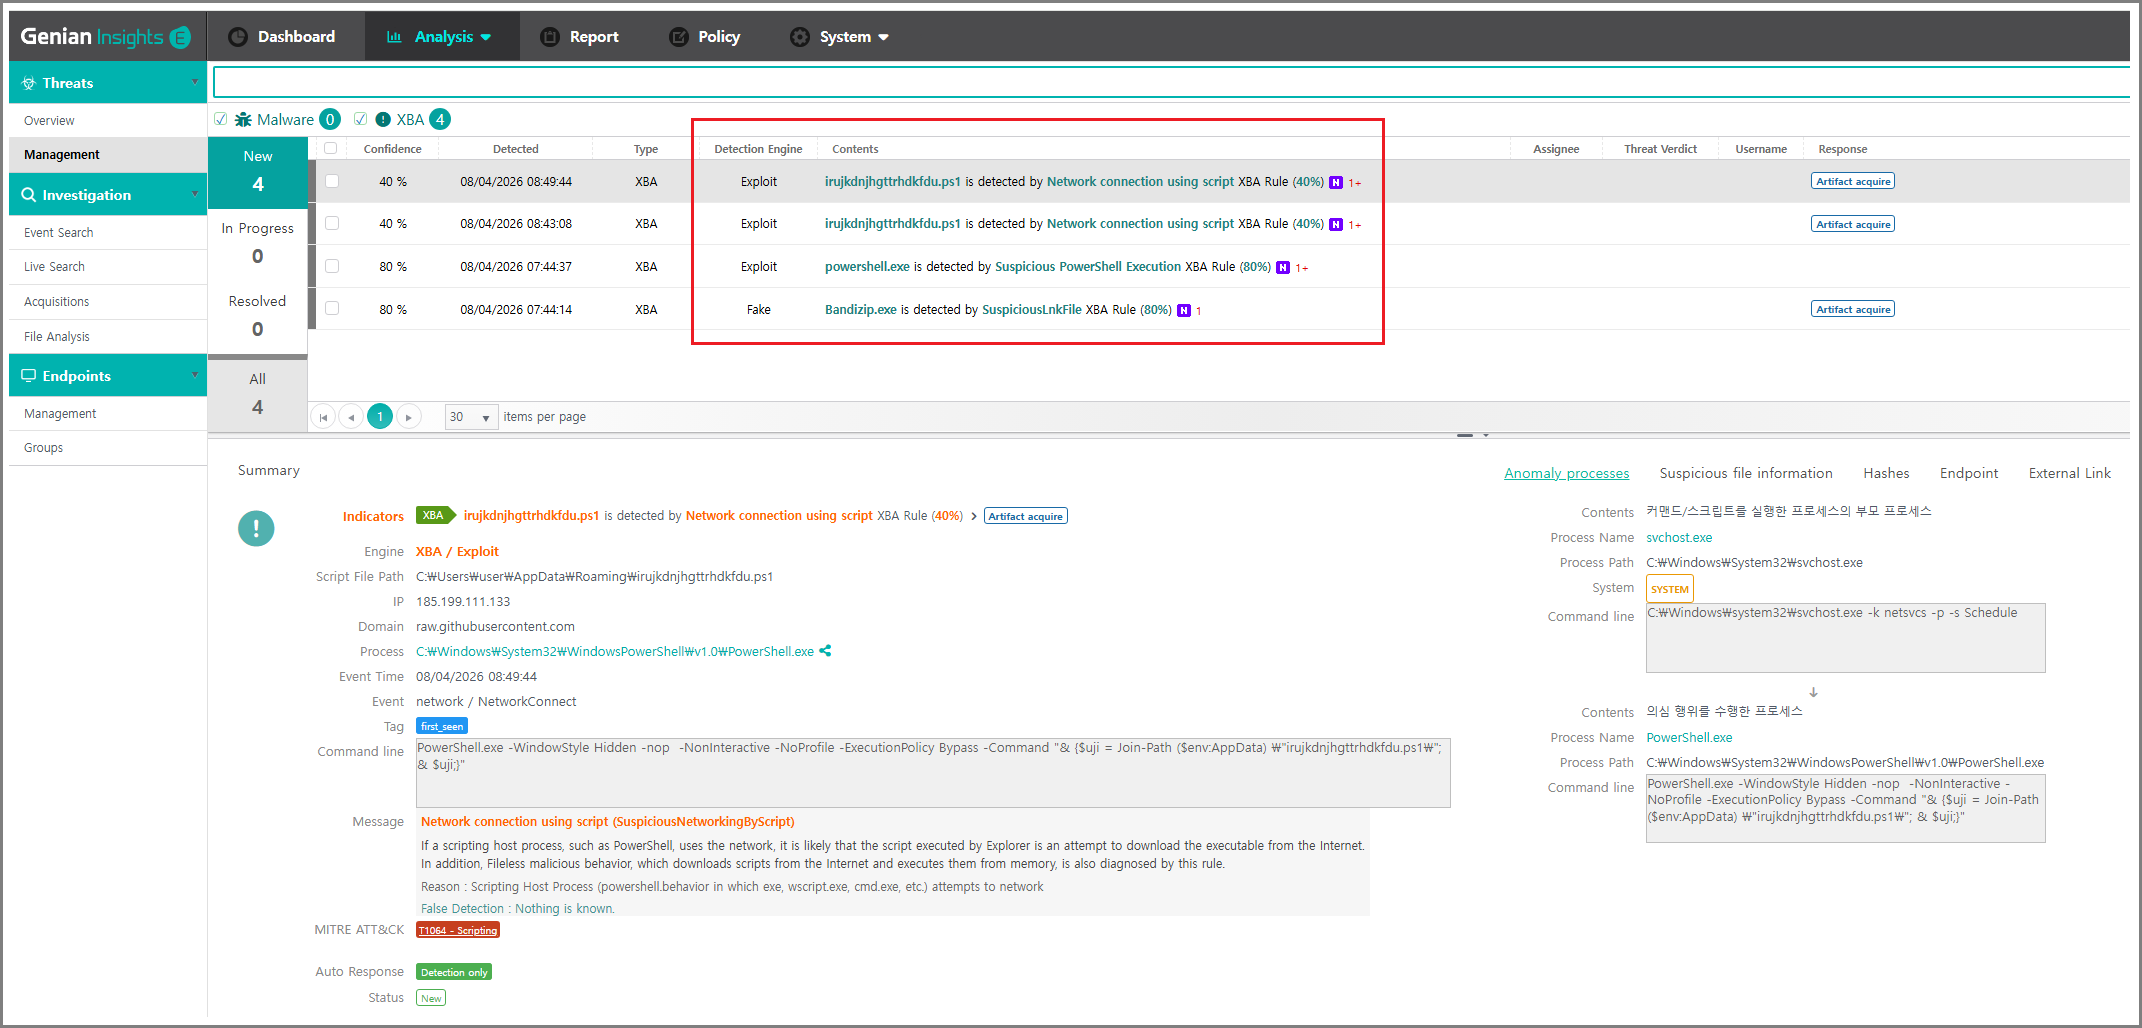The height and width of the screenshot is (1028, 2142).
Task: Click the purple N badge on the powershell.exe row
Action: [1283, 267]
